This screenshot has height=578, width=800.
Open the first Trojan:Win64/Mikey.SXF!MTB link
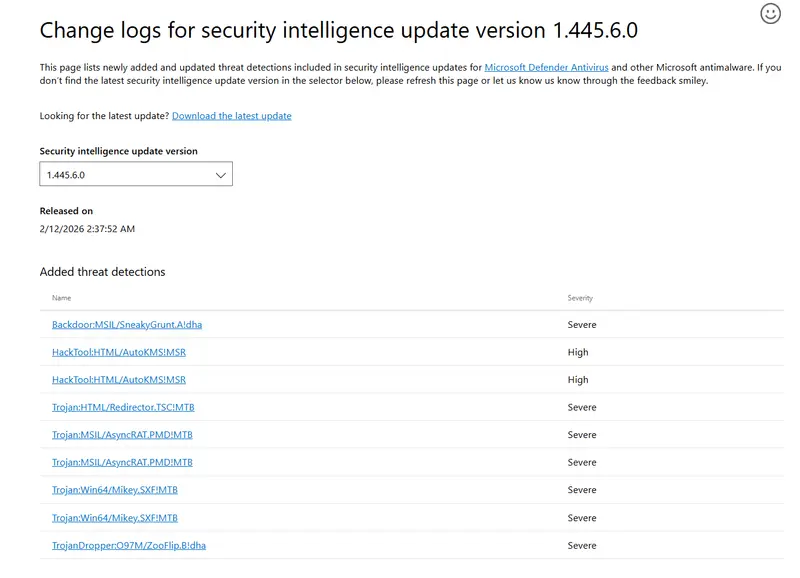point(114,490)
